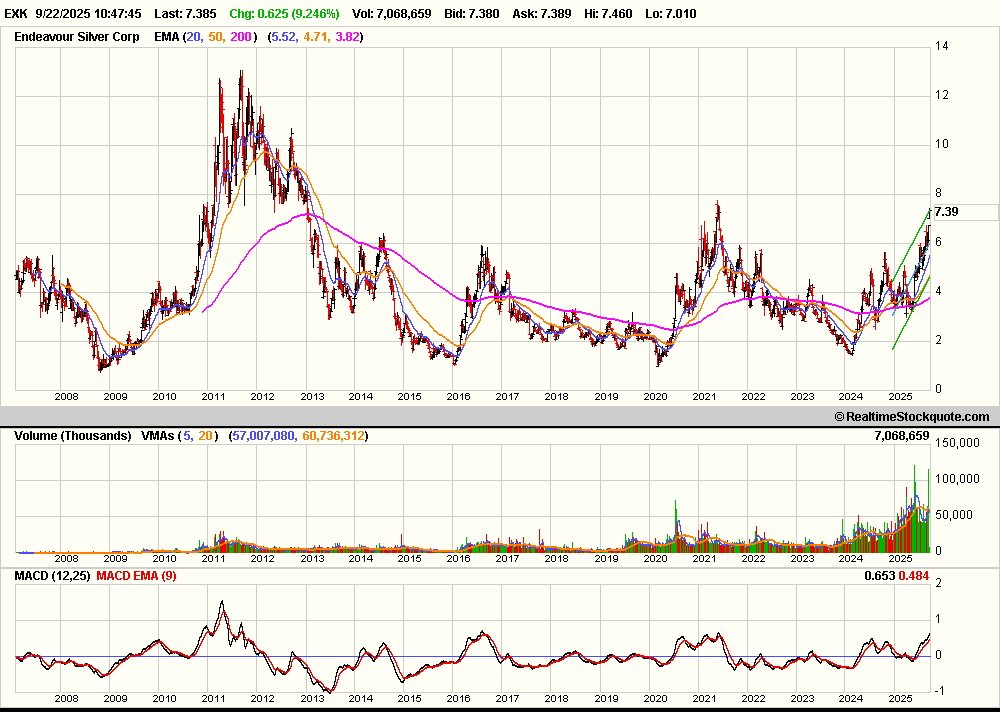This screenshot has height=712, width=1000.
Task: Click the magenta EMA value 3.82
Action: click(x=348, y=37)
